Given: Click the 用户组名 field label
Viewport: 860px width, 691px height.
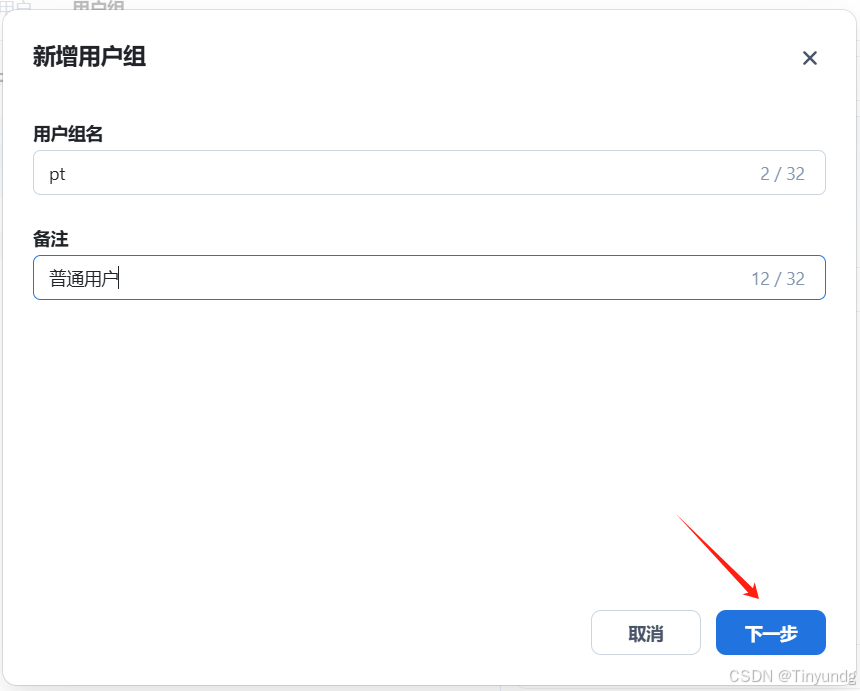Looking at the screenshot, I should 67,134.
